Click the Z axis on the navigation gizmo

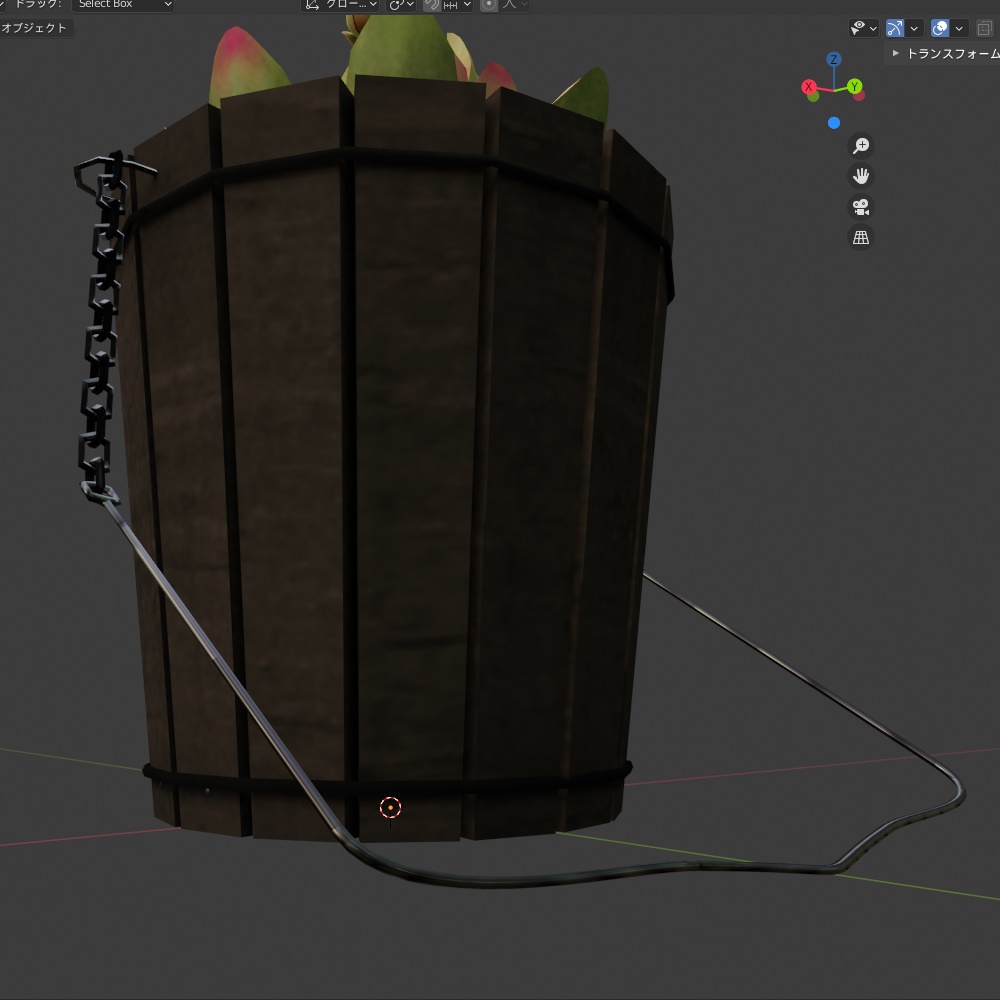tap(835, 59)
